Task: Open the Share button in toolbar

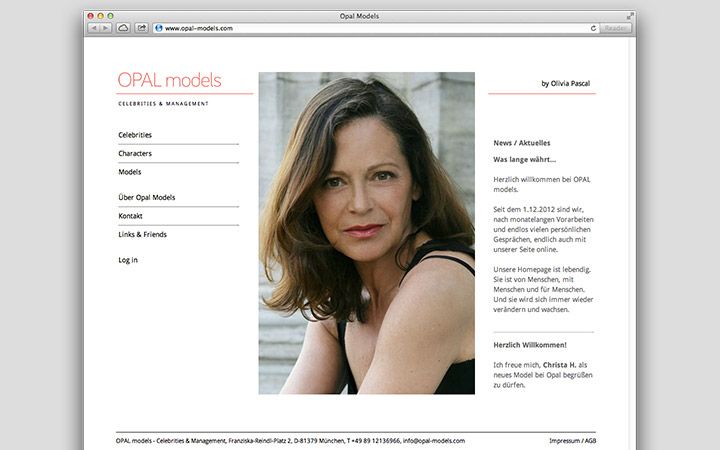Action: coord(141,28)
